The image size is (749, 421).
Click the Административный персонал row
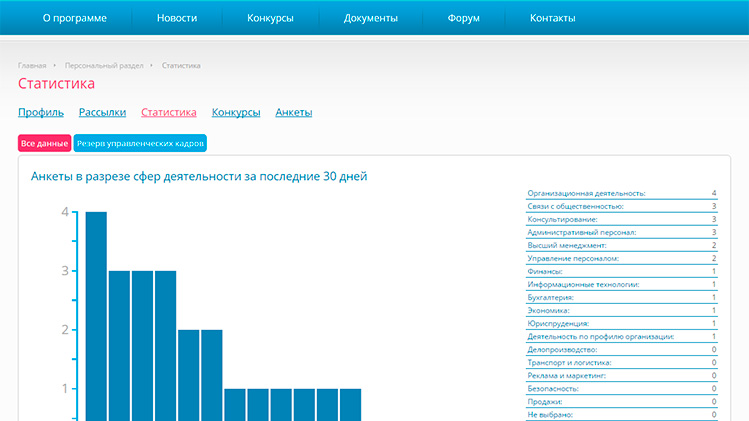pos(621,232)
